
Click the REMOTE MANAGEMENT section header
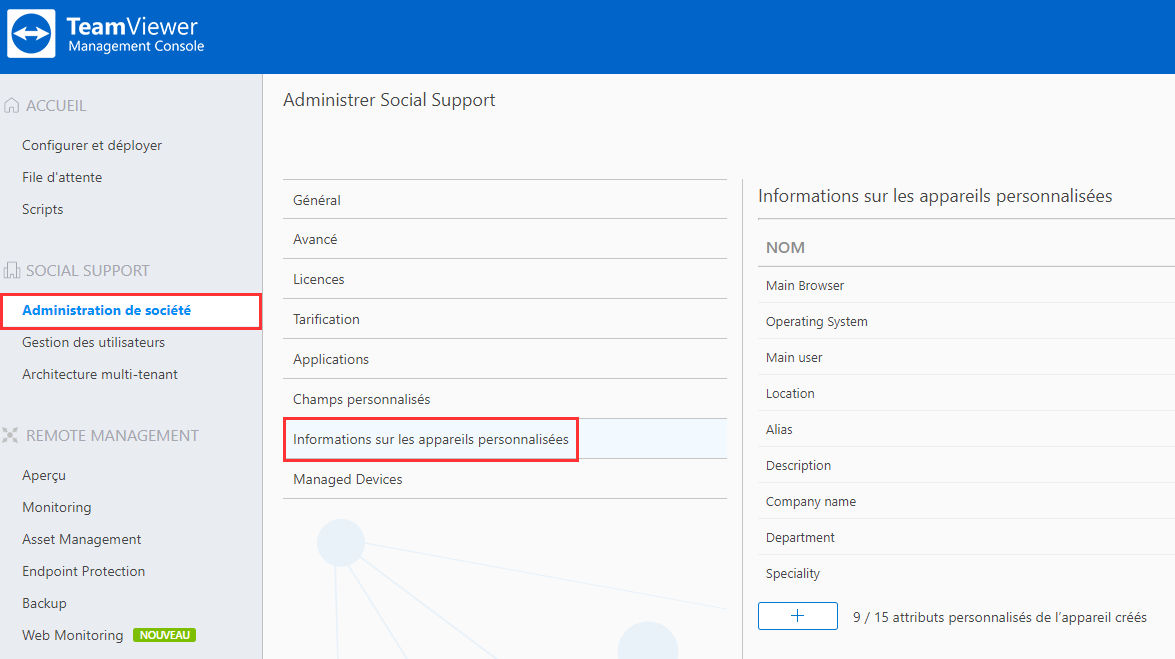[112, 436]
